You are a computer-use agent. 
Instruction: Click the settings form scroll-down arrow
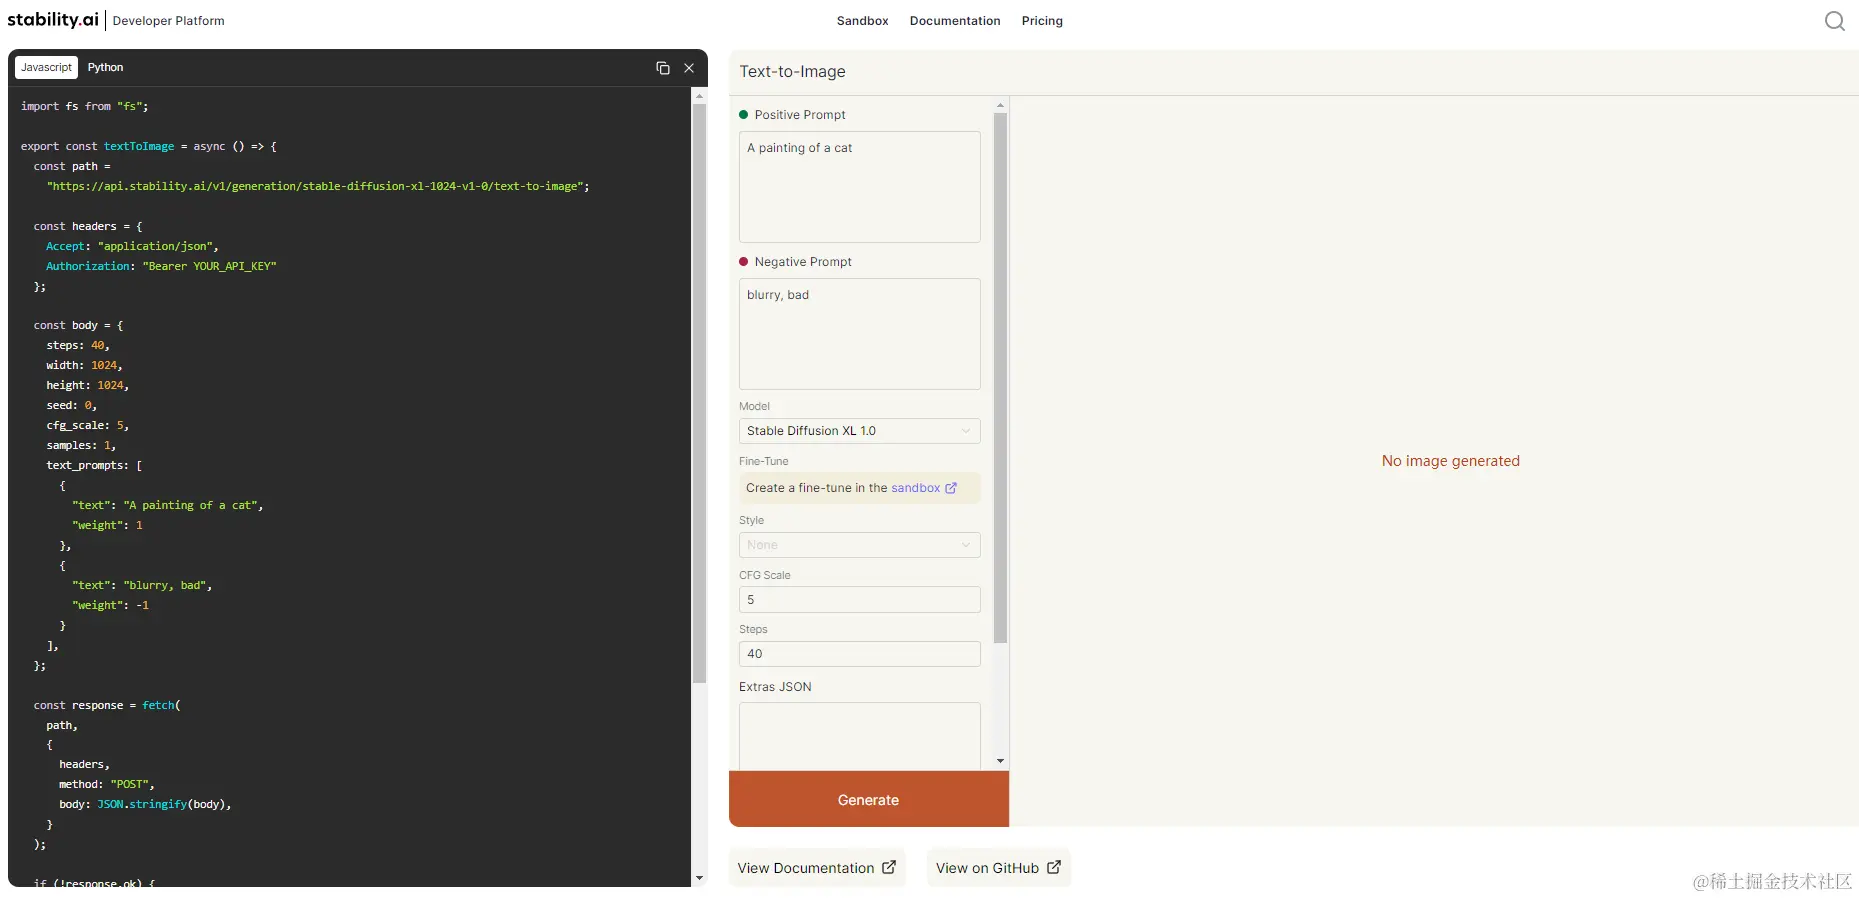pyautogui.click(x=1000, y=762)
